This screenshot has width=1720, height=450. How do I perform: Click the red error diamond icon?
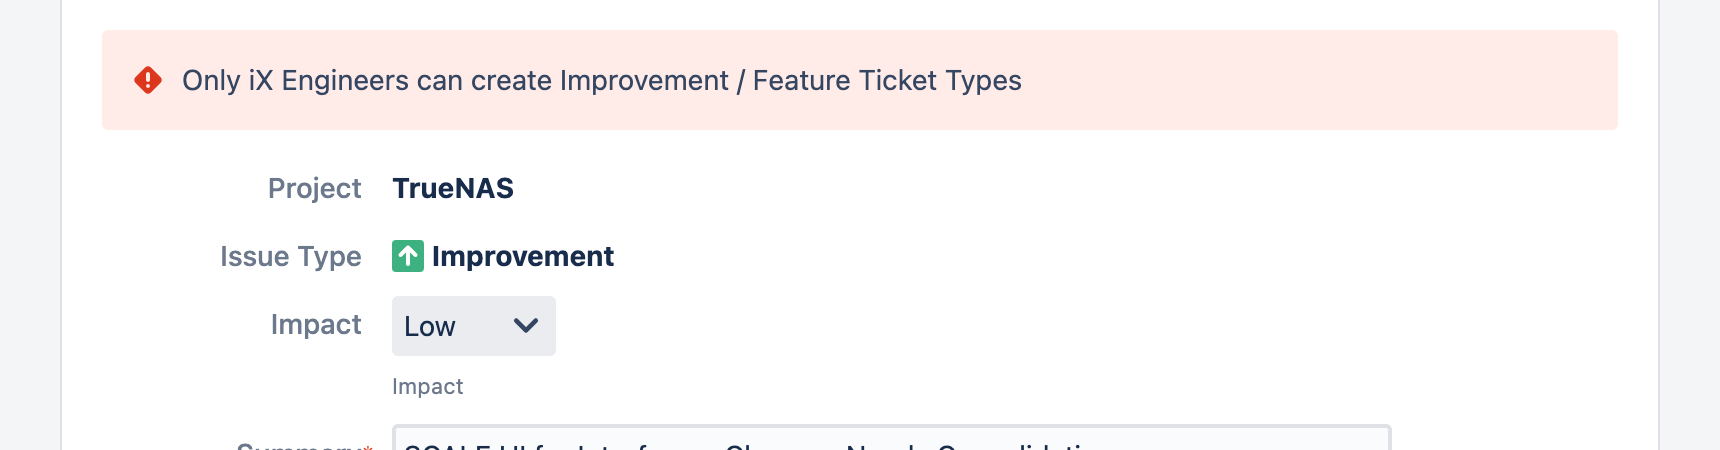tap(148, 80)
